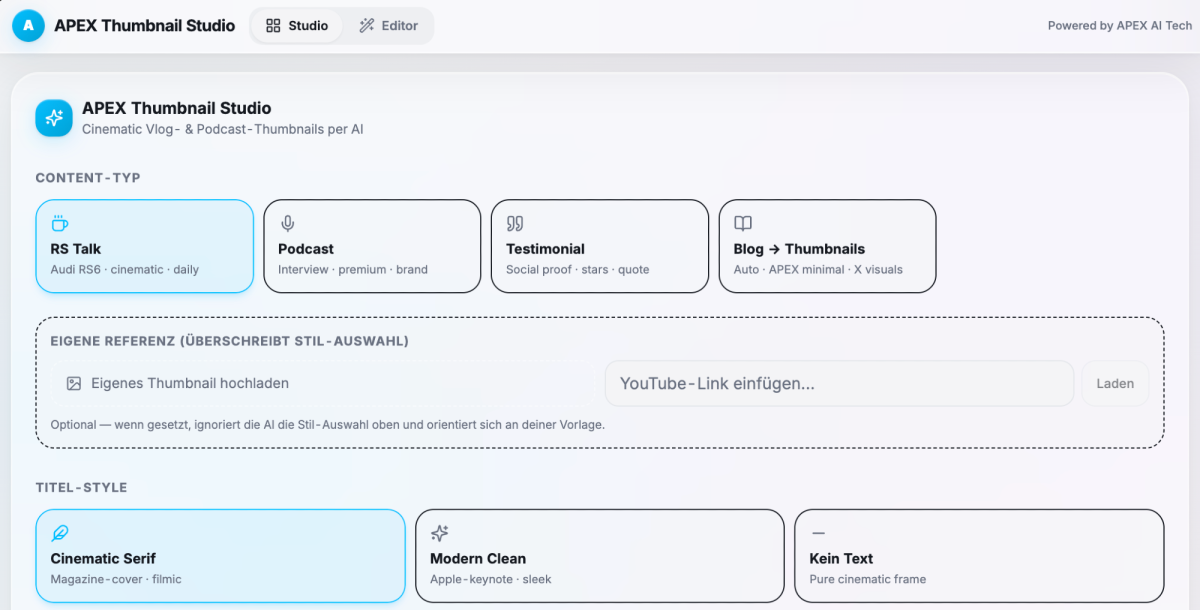The width and height of the screenshot is (1200, 610).
Task: Click 'Interview · premium · brand' text
Action: [x=353, y=269]
